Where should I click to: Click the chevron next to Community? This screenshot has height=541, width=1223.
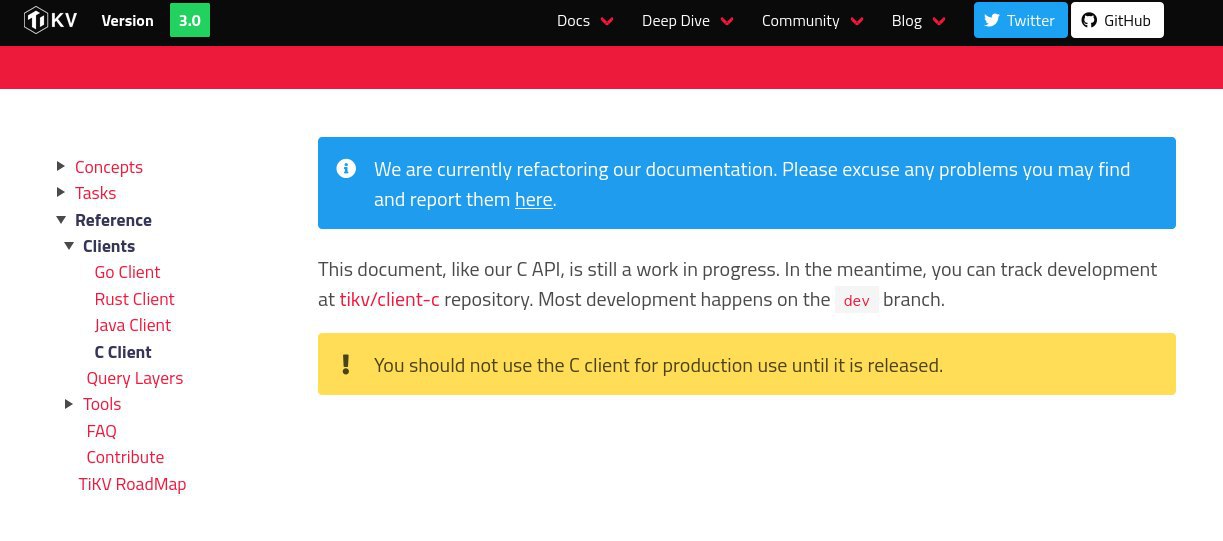856,21
